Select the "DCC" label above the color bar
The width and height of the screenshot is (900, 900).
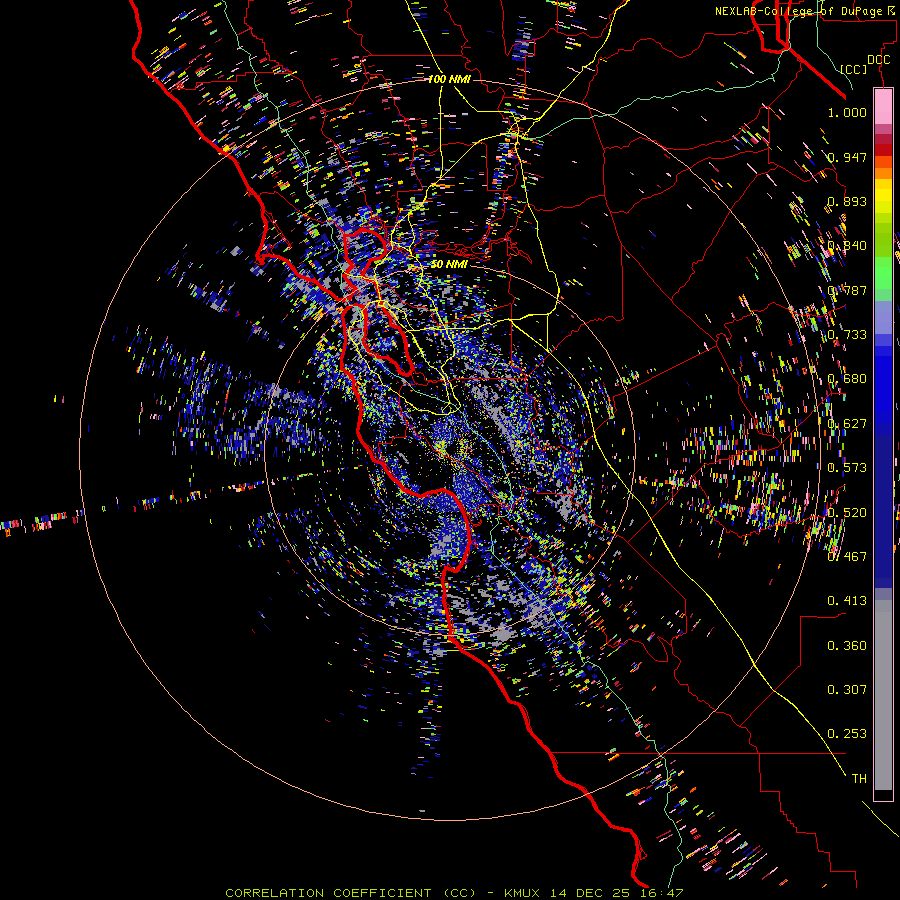point(878,60)
